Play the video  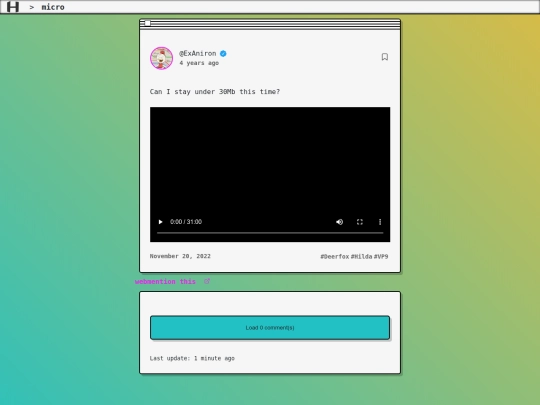(x=160, y=222)
